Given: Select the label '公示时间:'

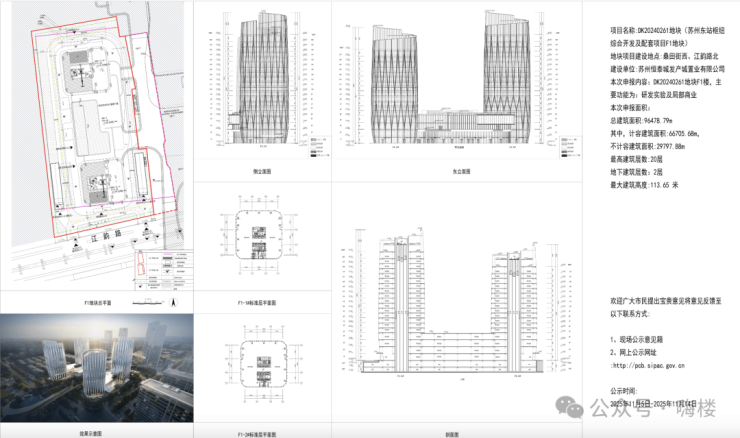Looking at the screenshot, I should coord(623,391).
